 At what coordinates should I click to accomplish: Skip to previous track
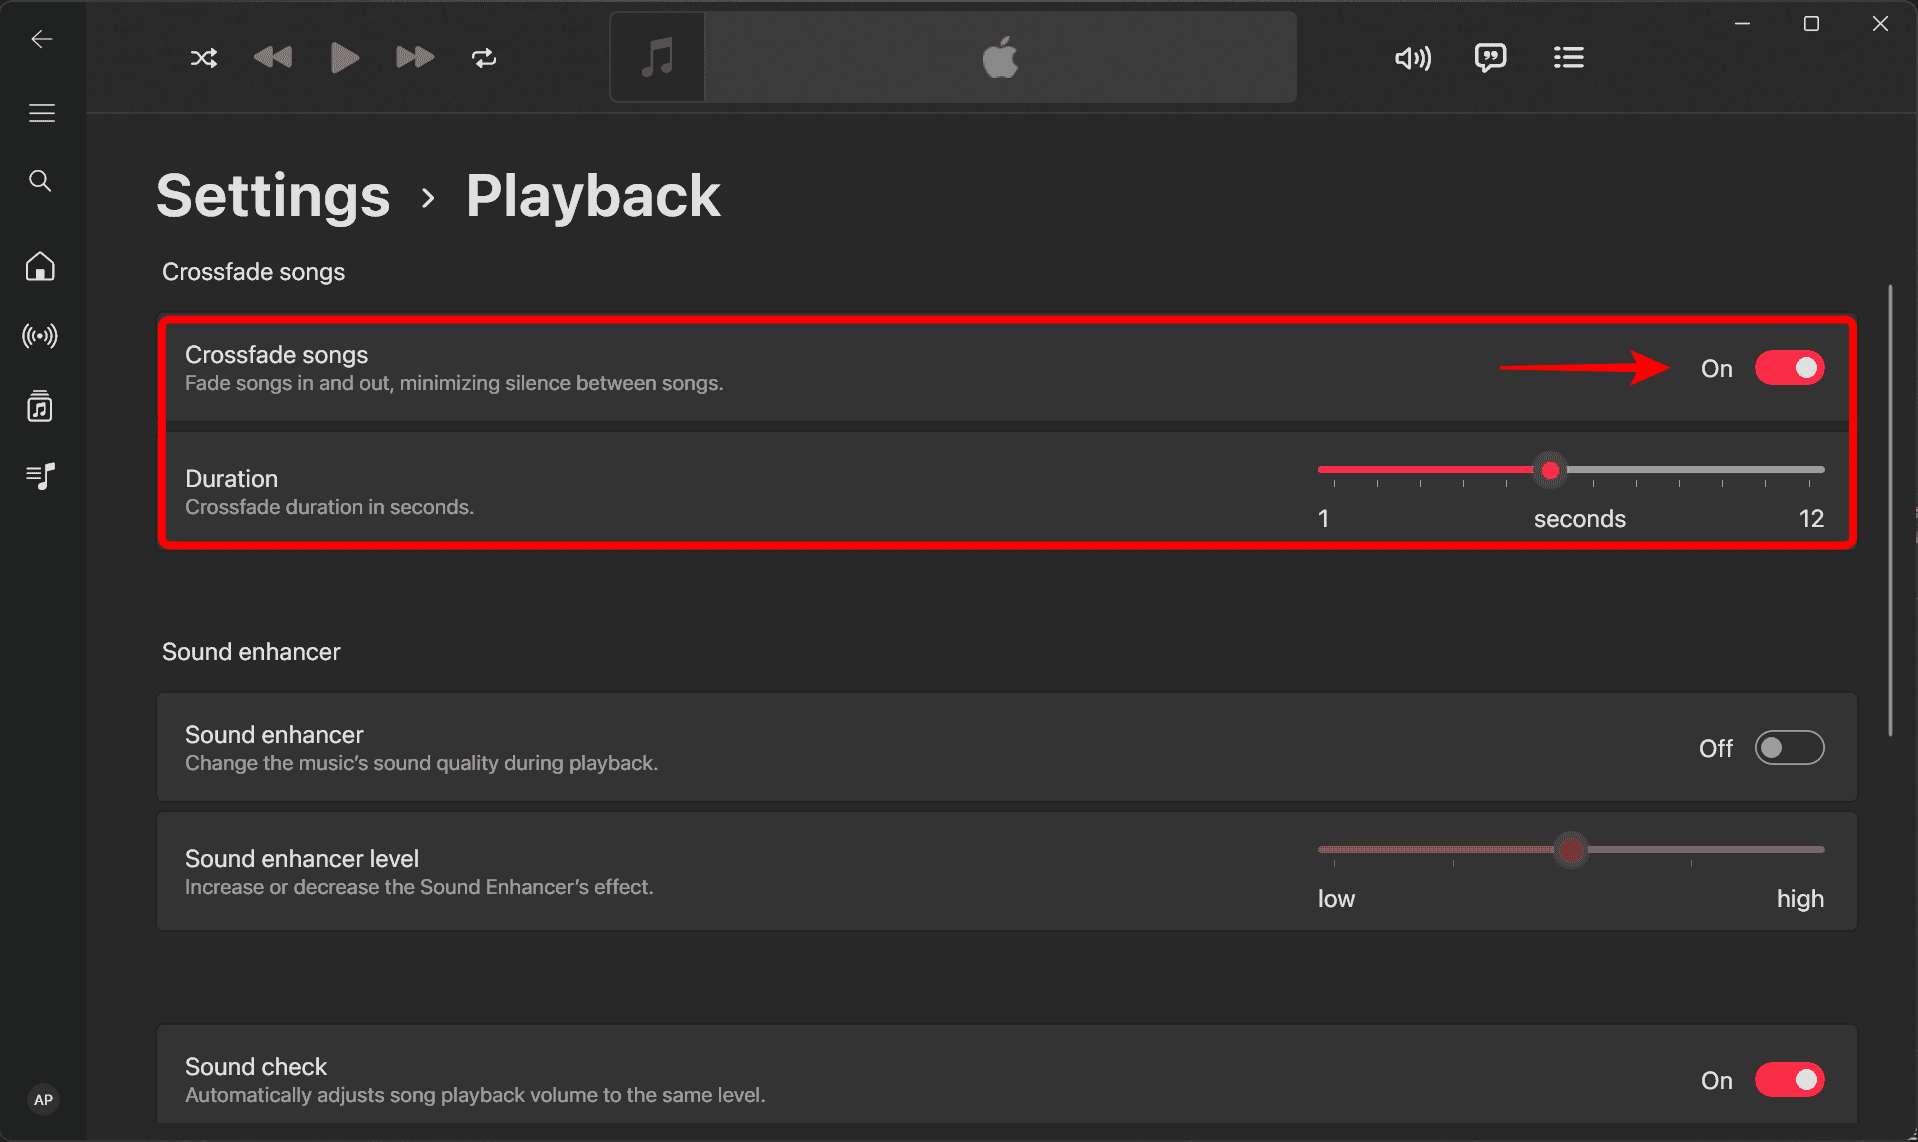click(x=273, y=58)
